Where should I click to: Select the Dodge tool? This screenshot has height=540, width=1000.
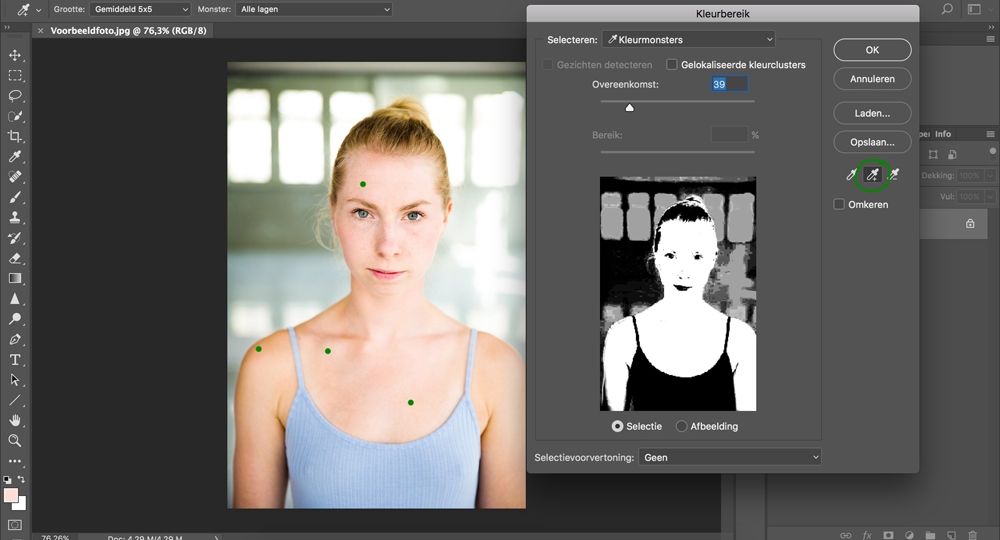coord(15,319)
